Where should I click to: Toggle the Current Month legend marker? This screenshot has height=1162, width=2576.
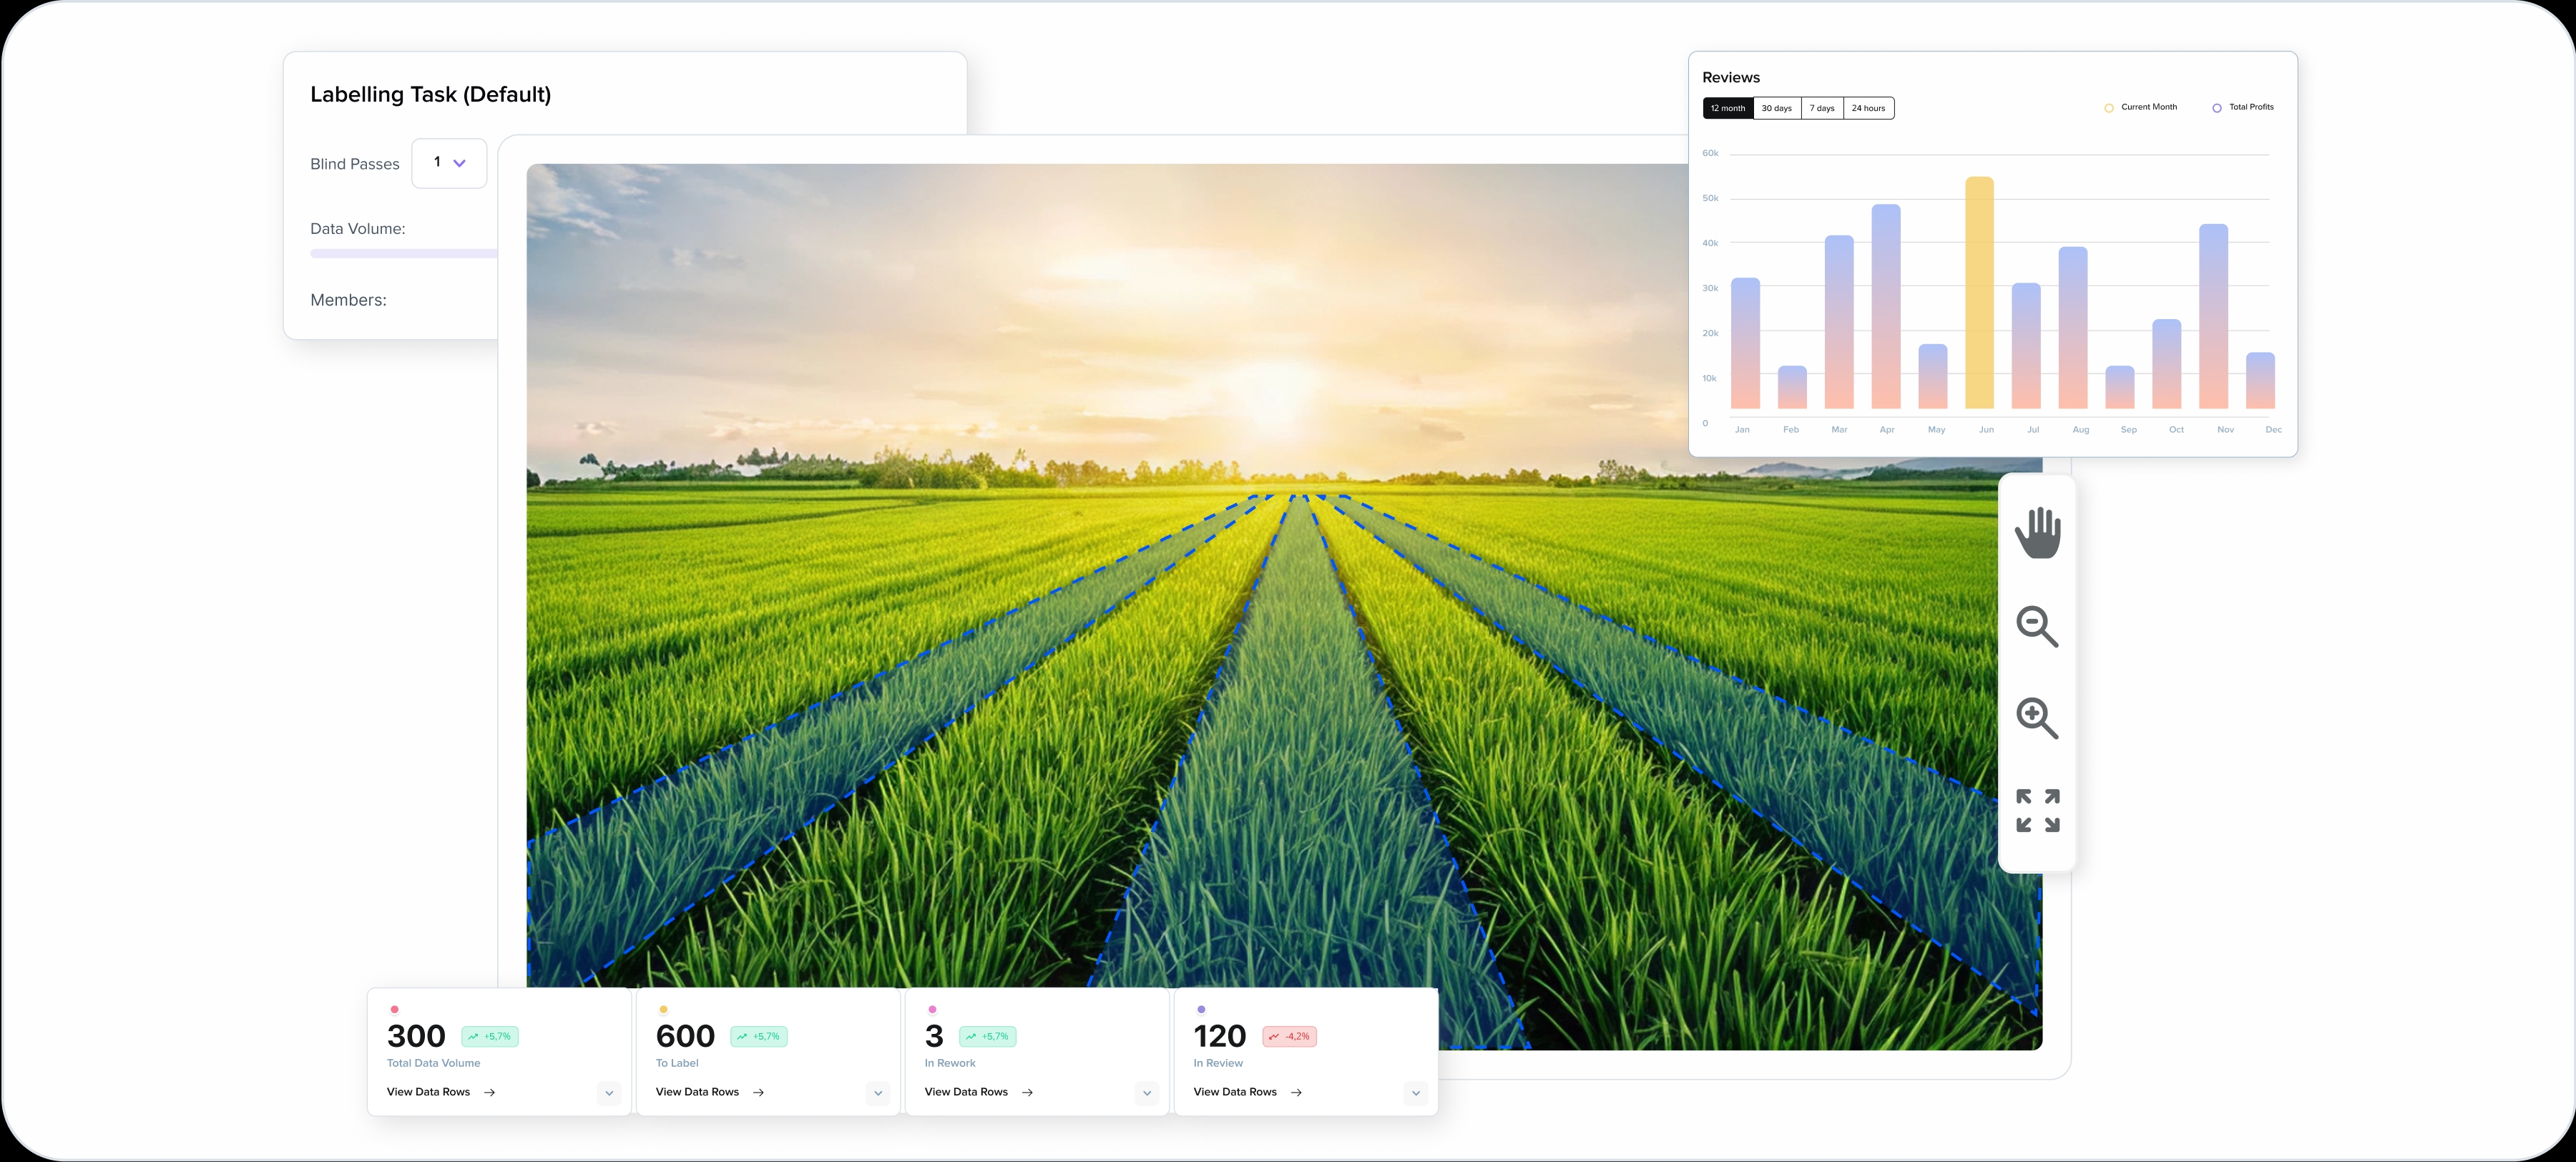2109,108
